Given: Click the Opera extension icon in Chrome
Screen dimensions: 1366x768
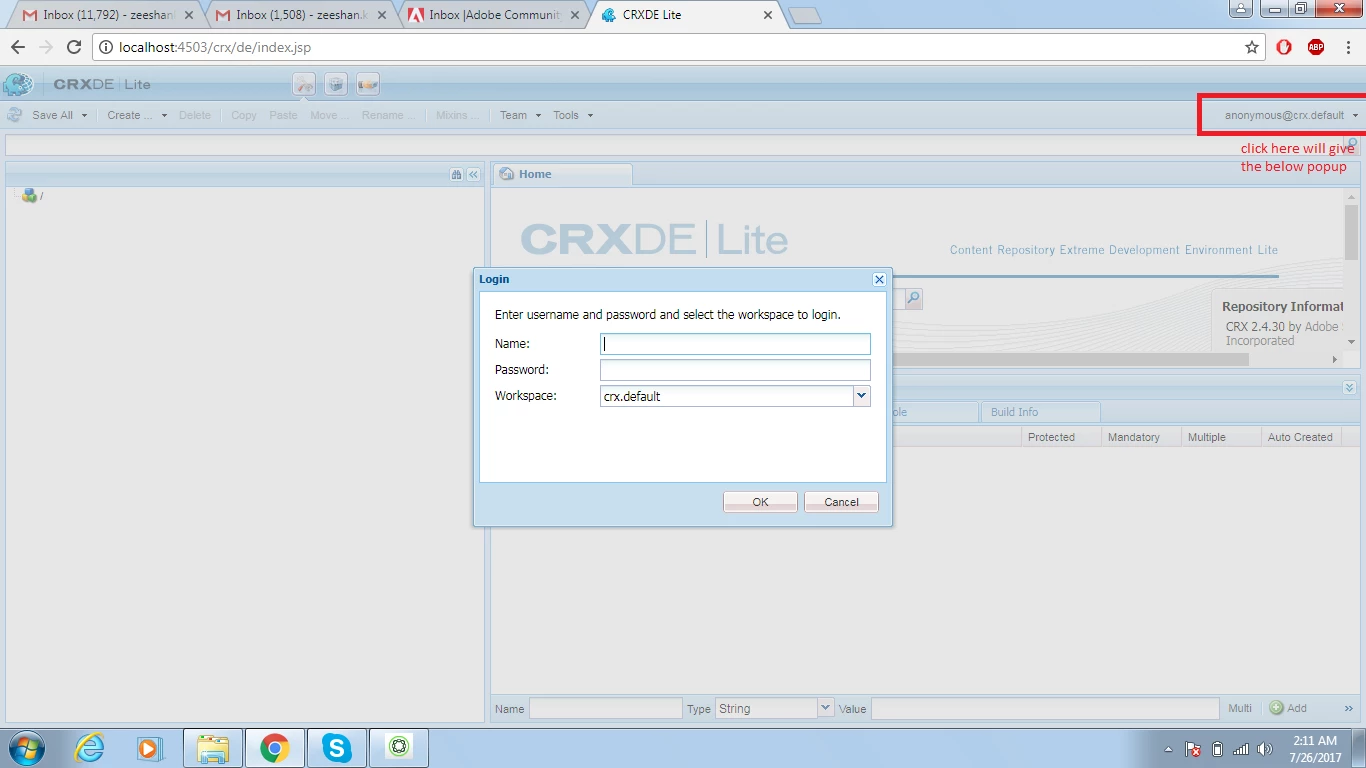Looking at the screenshot, I should tap(1284, 47).
